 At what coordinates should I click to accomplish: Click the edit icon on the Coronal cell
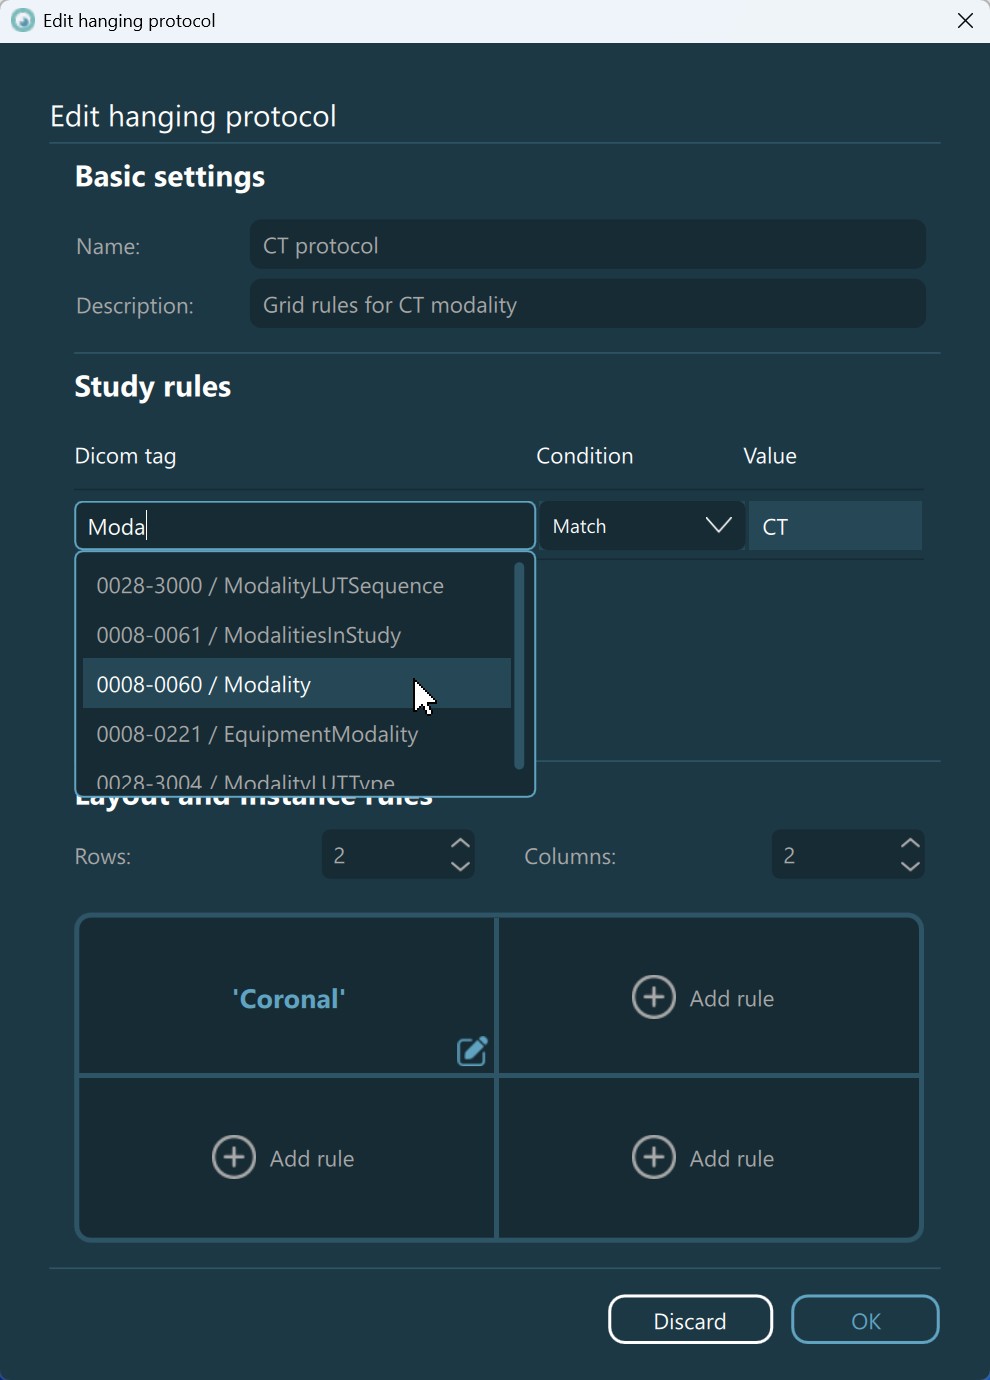coord(472,1051)
